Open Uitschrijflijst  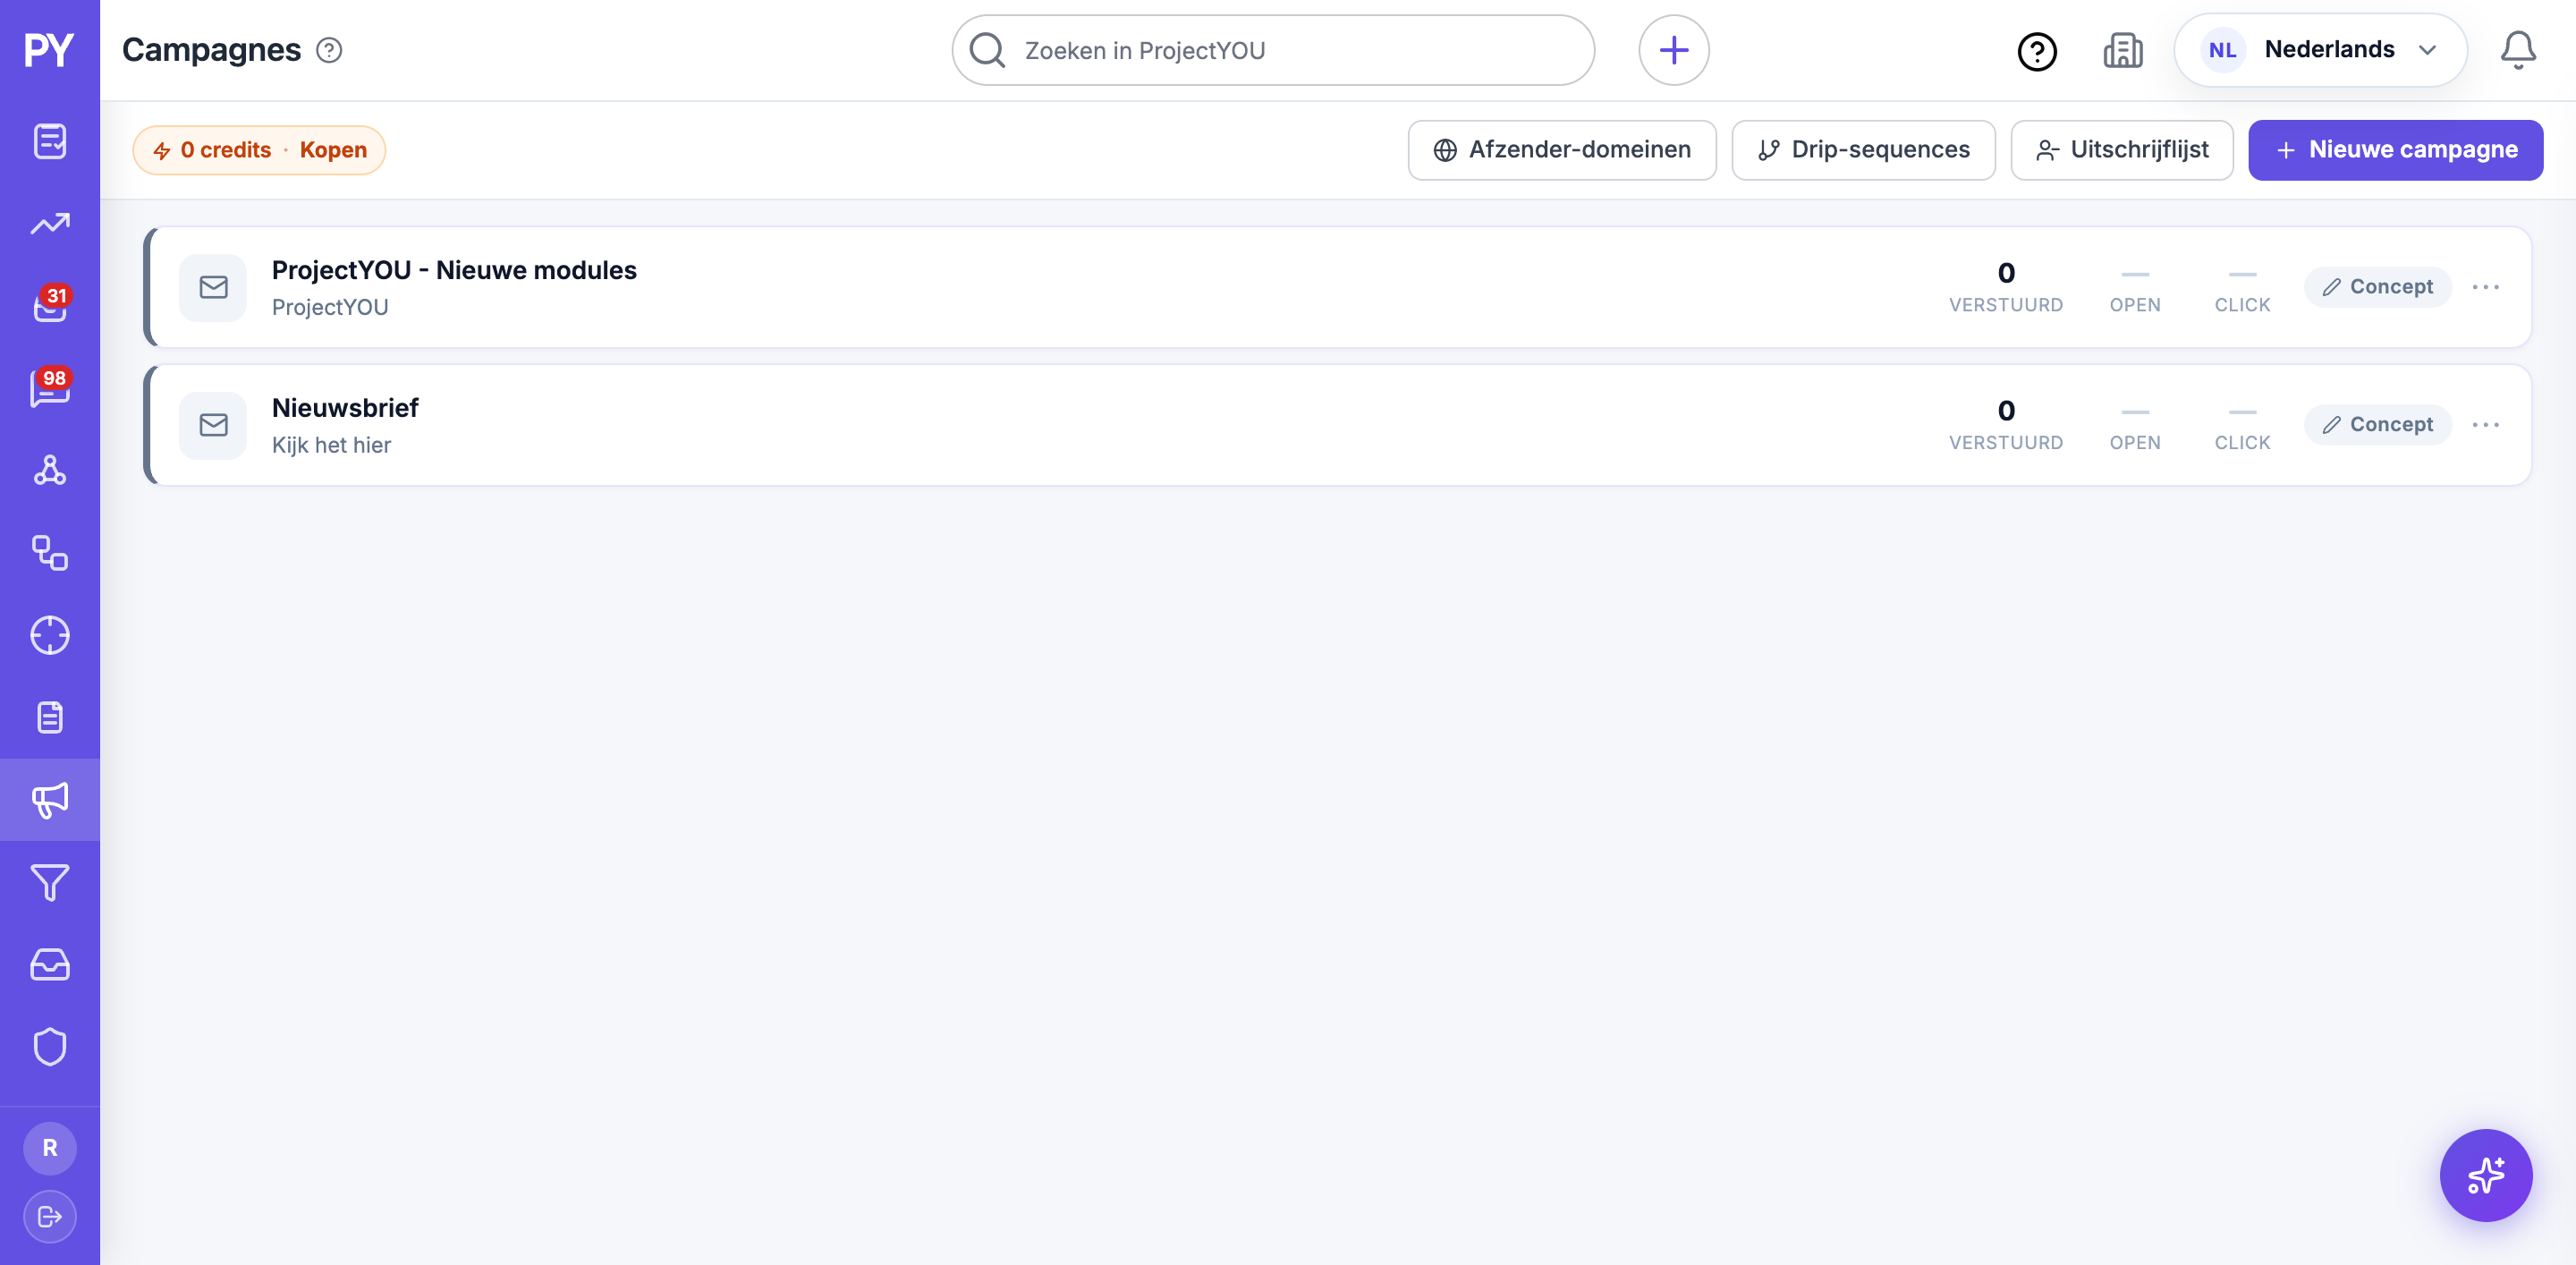pos(2121,150)
